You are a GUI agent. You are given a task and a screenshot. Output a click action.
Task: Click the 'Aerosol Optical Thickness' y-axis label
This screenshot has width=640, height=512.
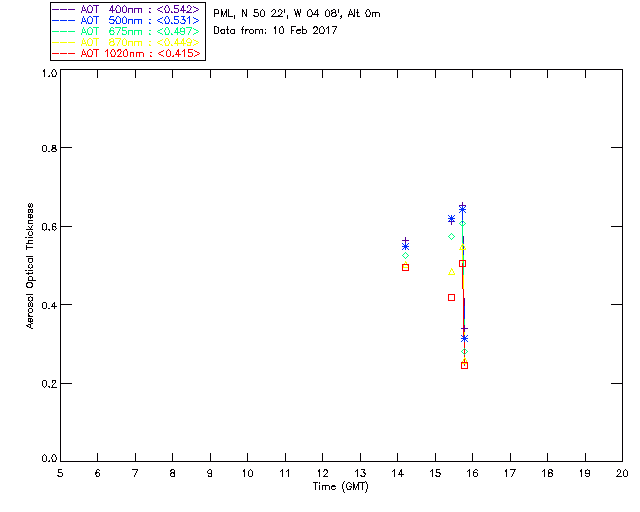[30, 266]
